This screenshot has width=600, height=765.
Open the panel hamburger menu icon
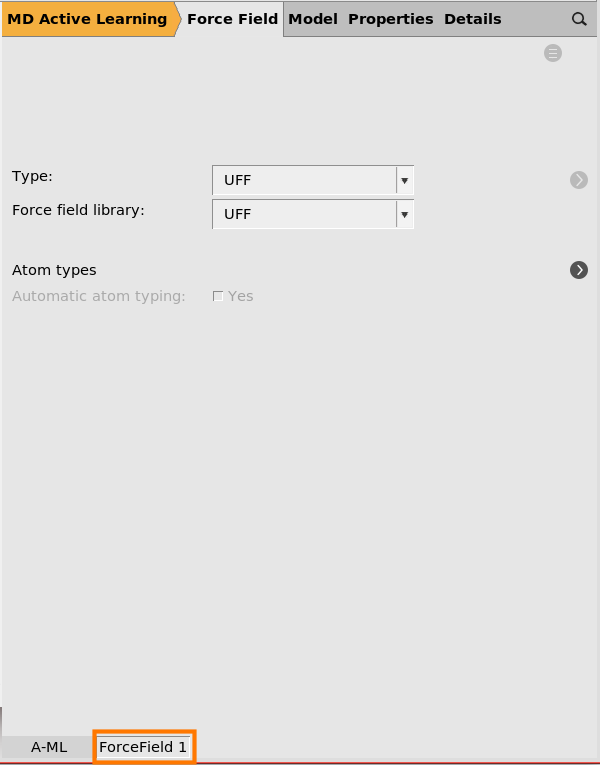tap(553, 53)
